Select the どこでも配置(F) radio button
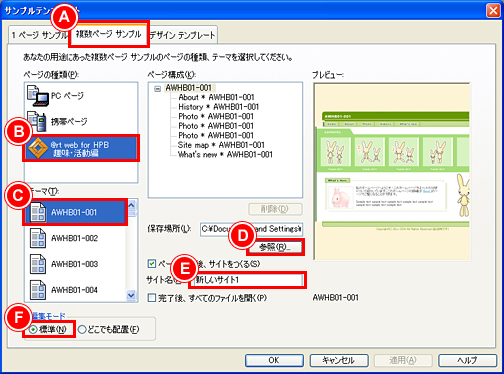This screenshot has height=374, width=504. click(x=82, y=330)
